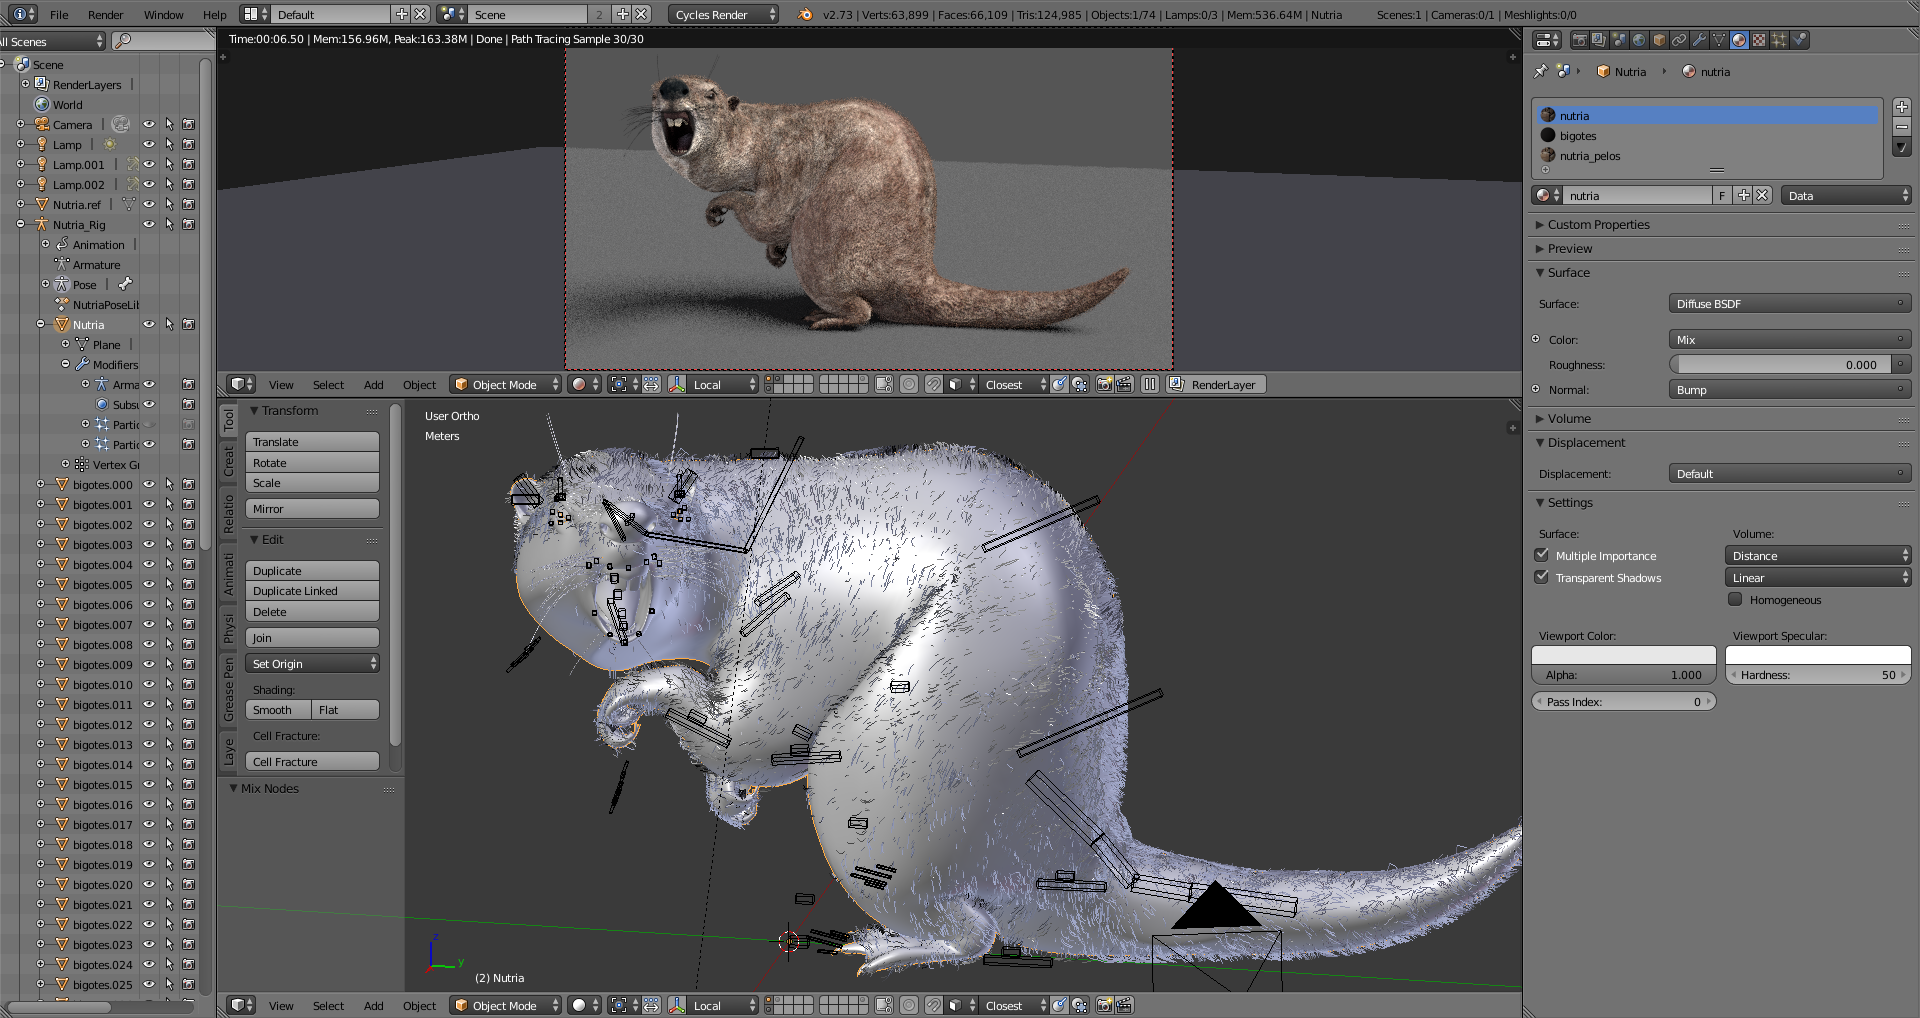The image size is (1920, 1018).
Task: Open the Physics properties tab
Action: (1799, 40)
